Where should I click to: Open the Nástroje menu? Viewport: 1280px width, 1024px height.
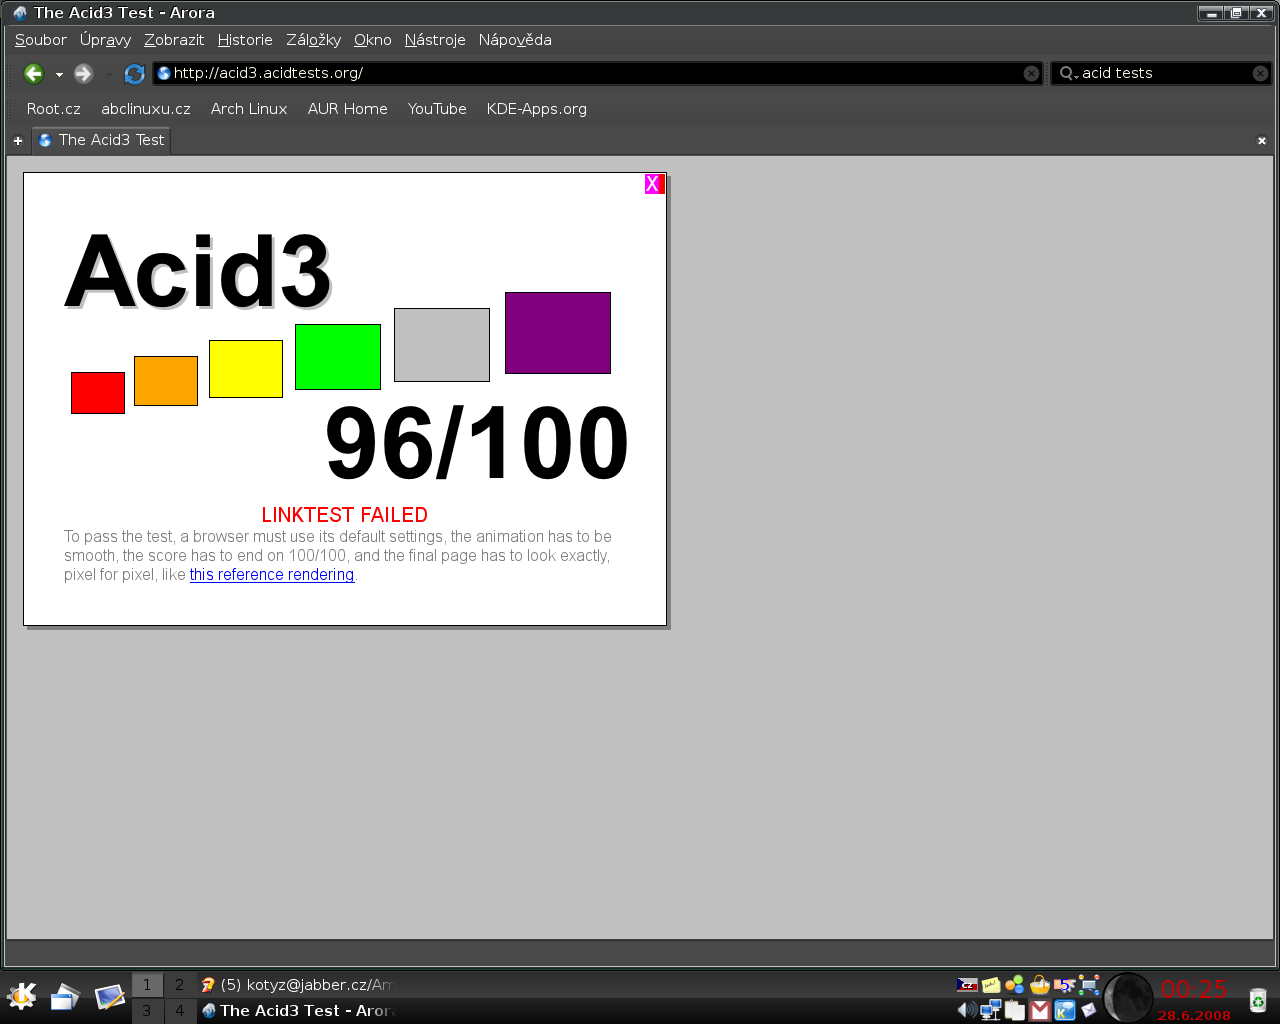(435, 40)
